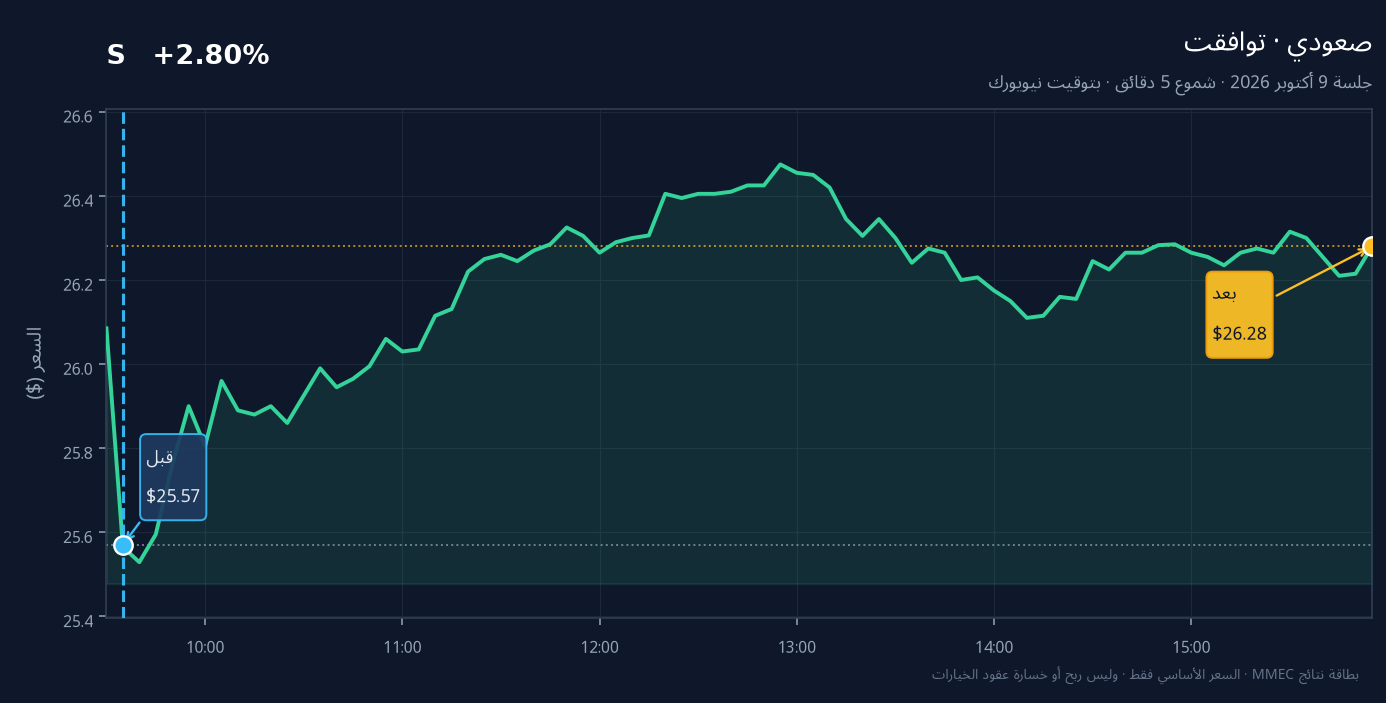Click the "10:00" time axis label

pyautogui.click(x=205, y=647)
